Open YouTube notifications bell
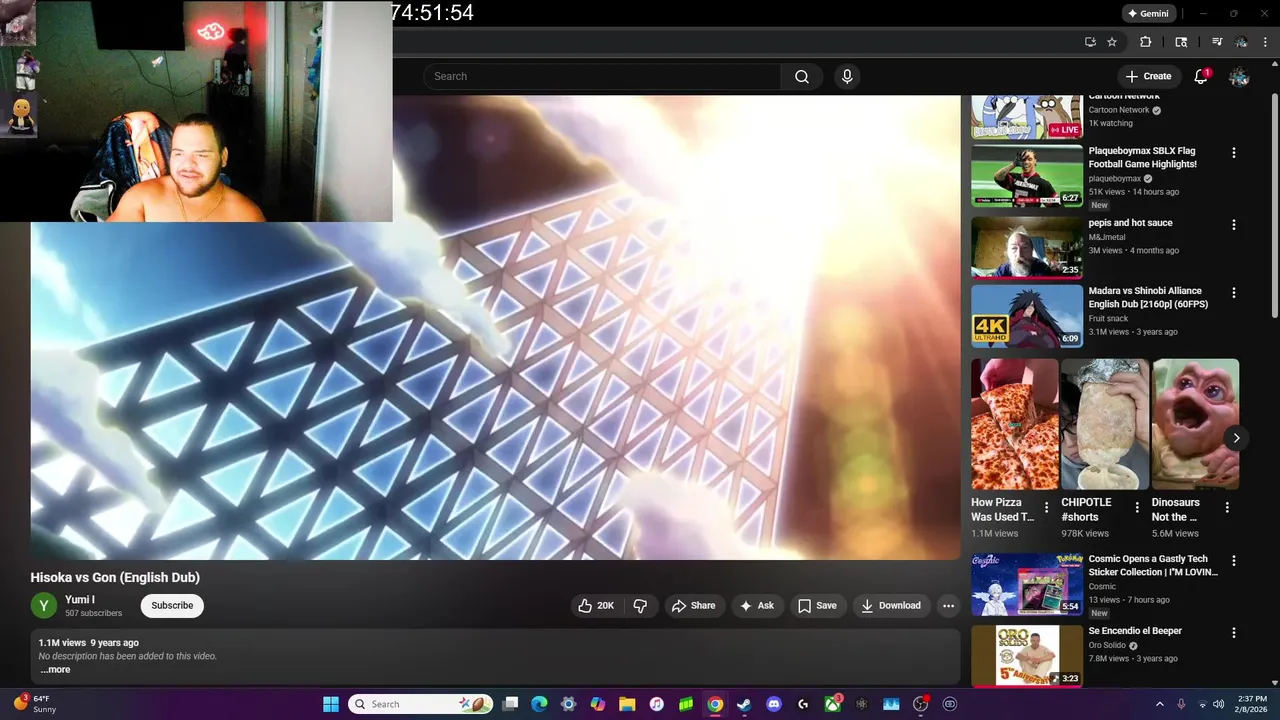This screenshot has height=720, width=1280. 1201,76
